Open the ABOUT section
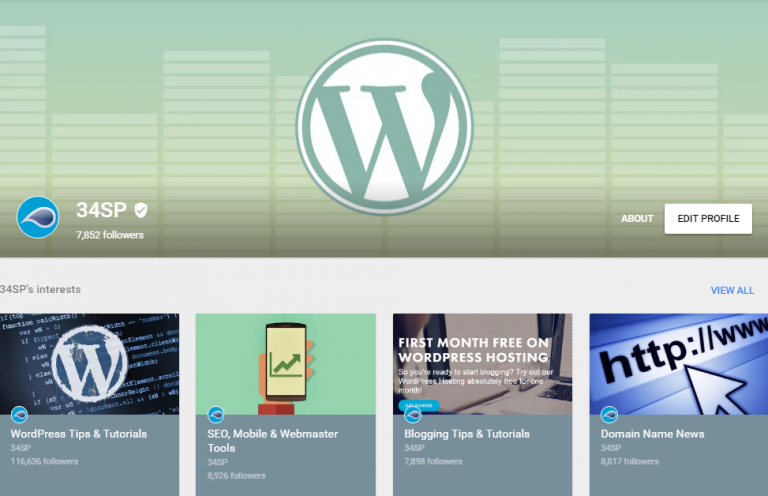 [637, 219]
